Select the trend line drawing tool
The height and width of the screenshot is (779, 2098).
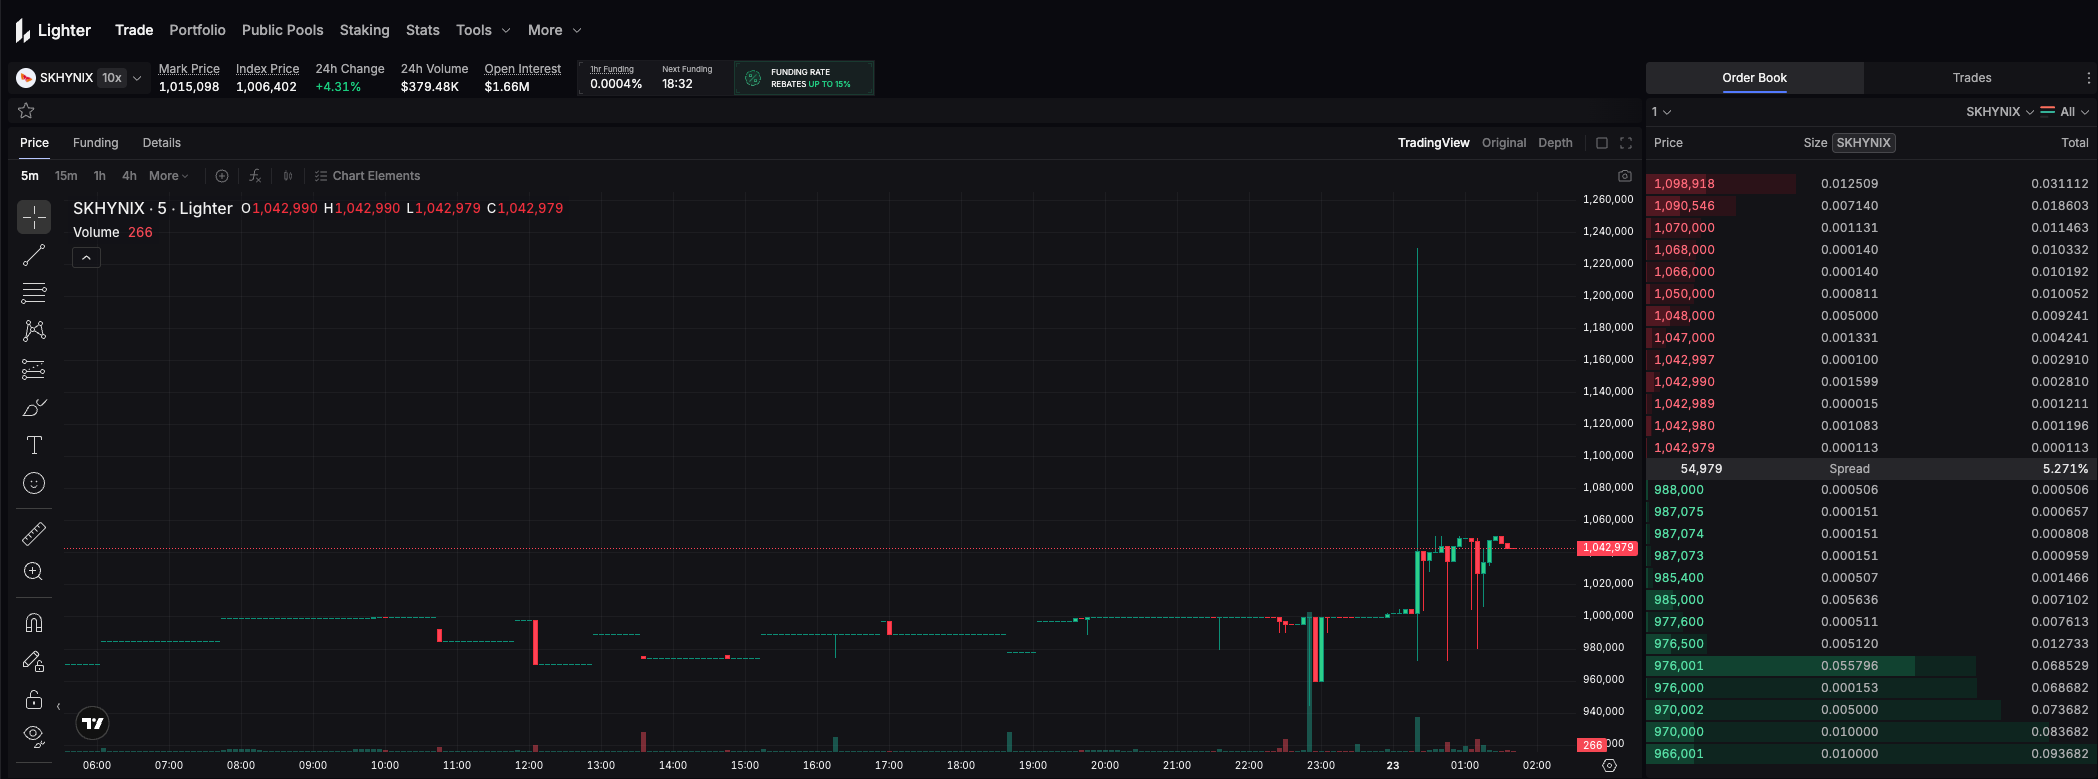tap(34, 255)
